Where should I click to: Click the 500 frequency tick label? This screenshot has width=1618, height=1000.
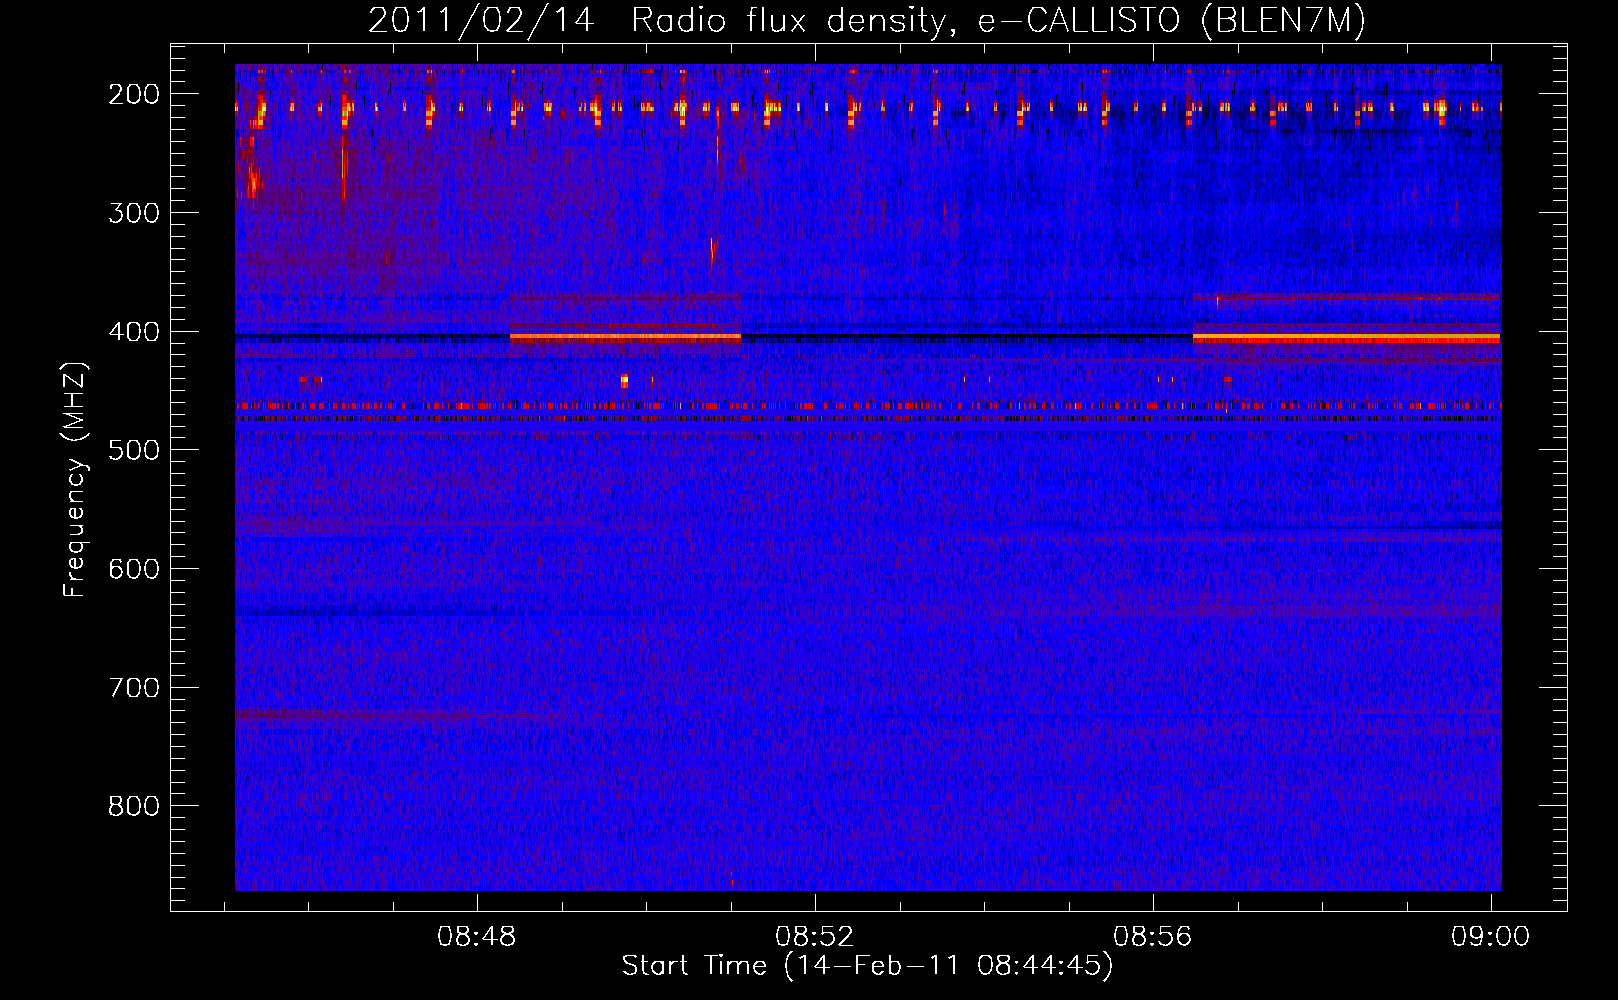click(x=134, y=450)
